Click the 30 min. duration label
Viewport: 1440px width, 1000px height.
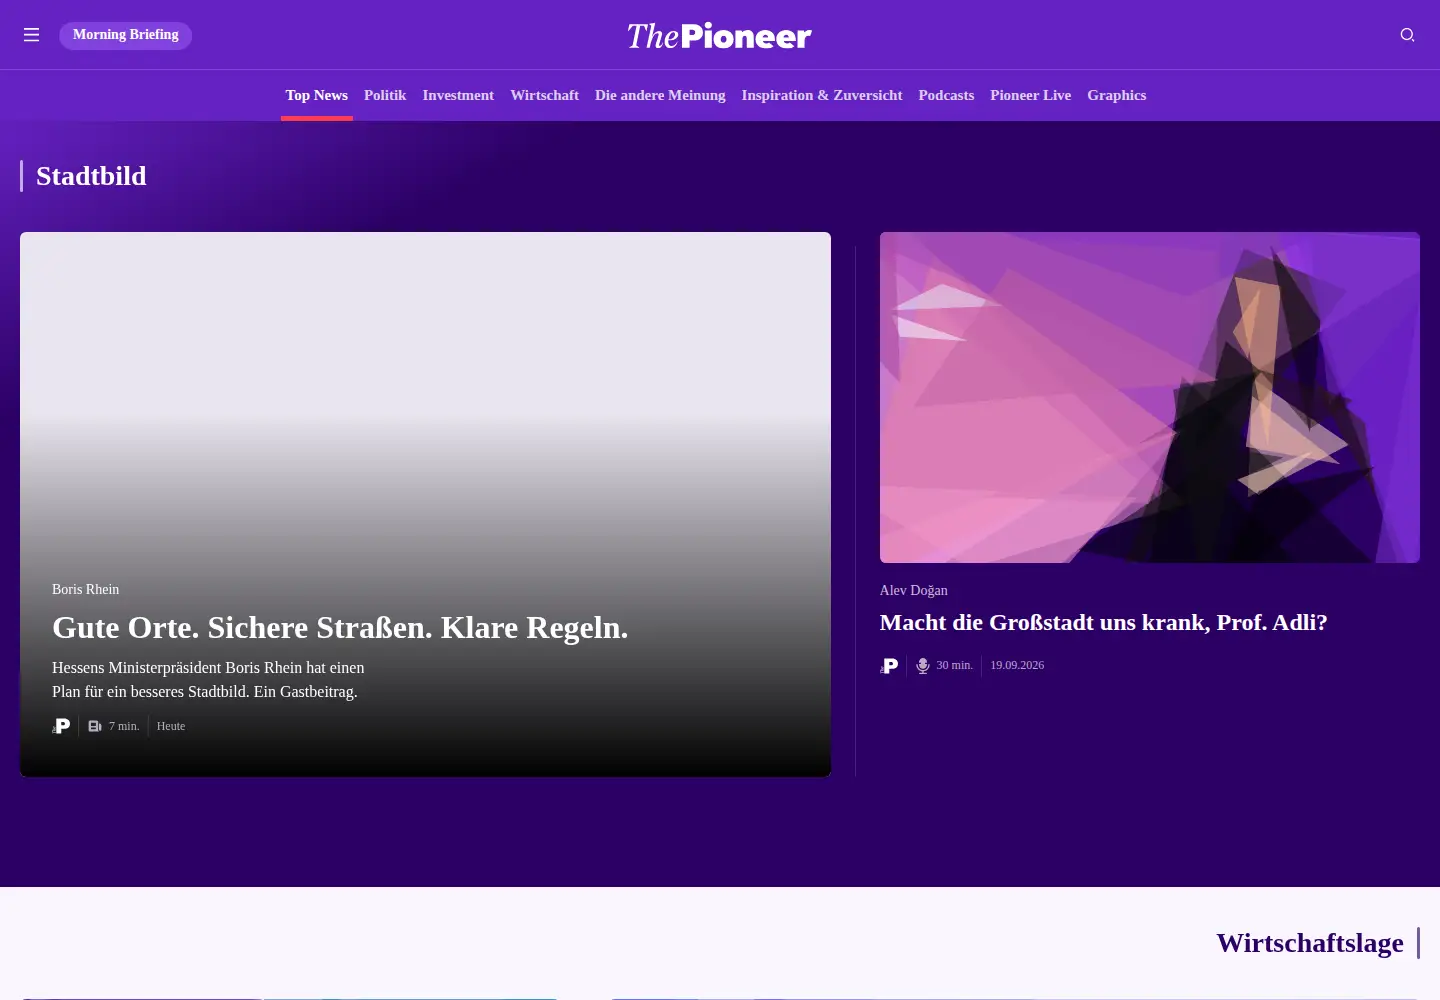pyautogui.click(x=954, y=665)
